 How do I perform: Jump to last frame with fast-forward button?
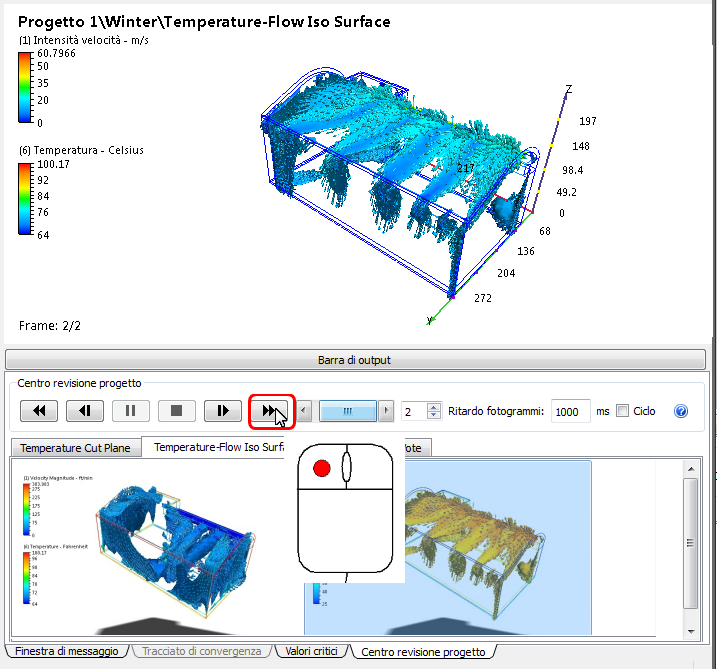(x=270, y=411)
